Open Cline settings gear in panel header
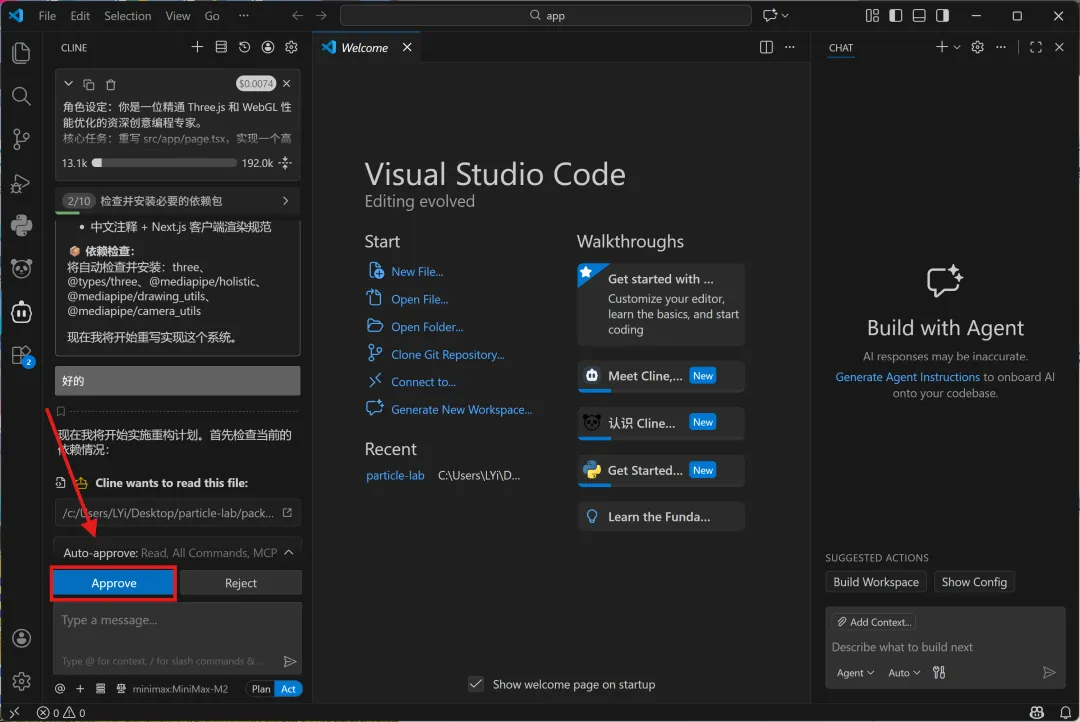Image resolution: width=1080 pixels, height=722 pixels. pyautogui.click(x=291, y=47)
